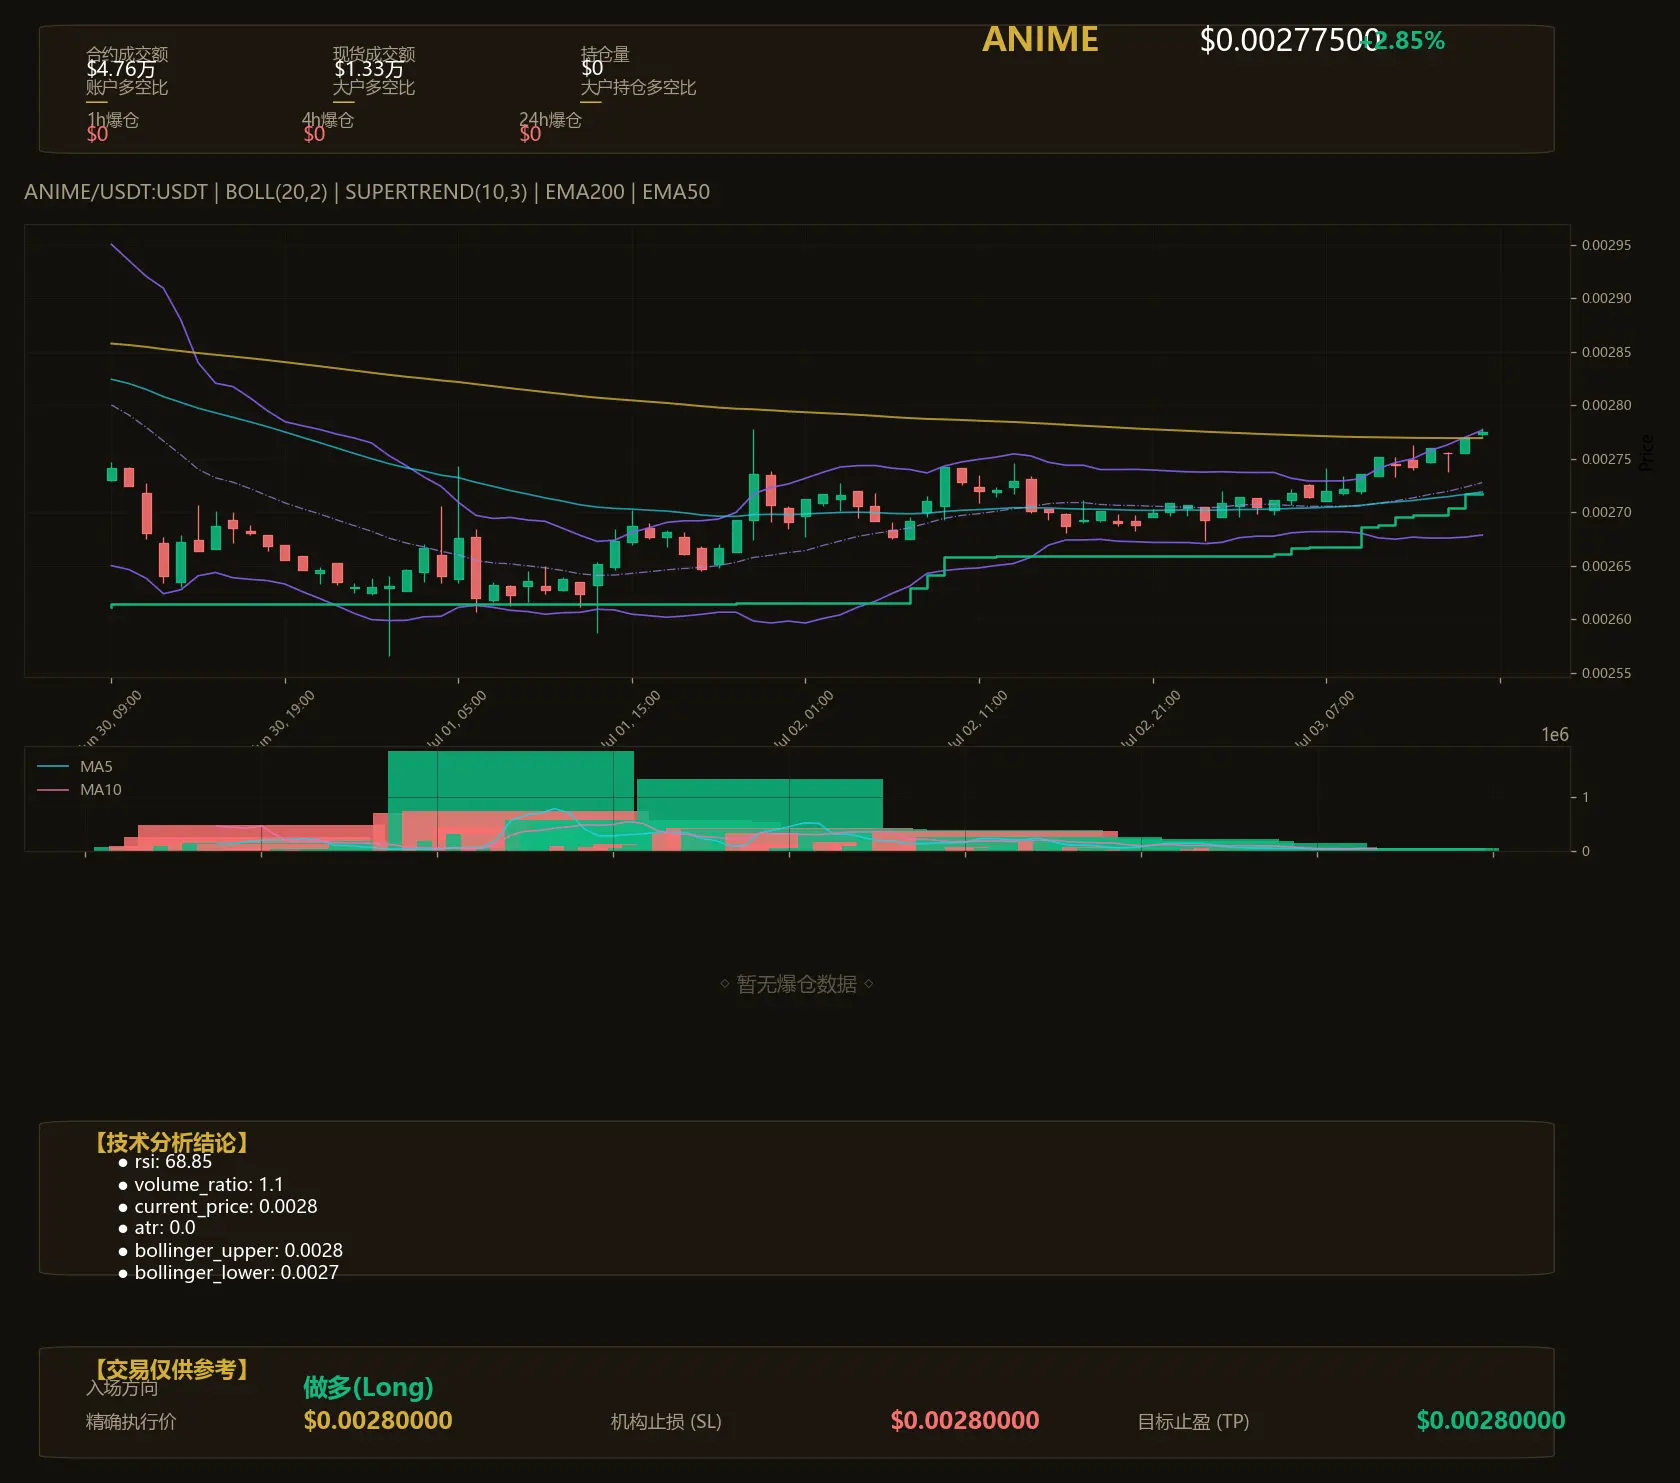
Task: Click the 0.00285 price axis label
Action: click(x=1606, y=352)
